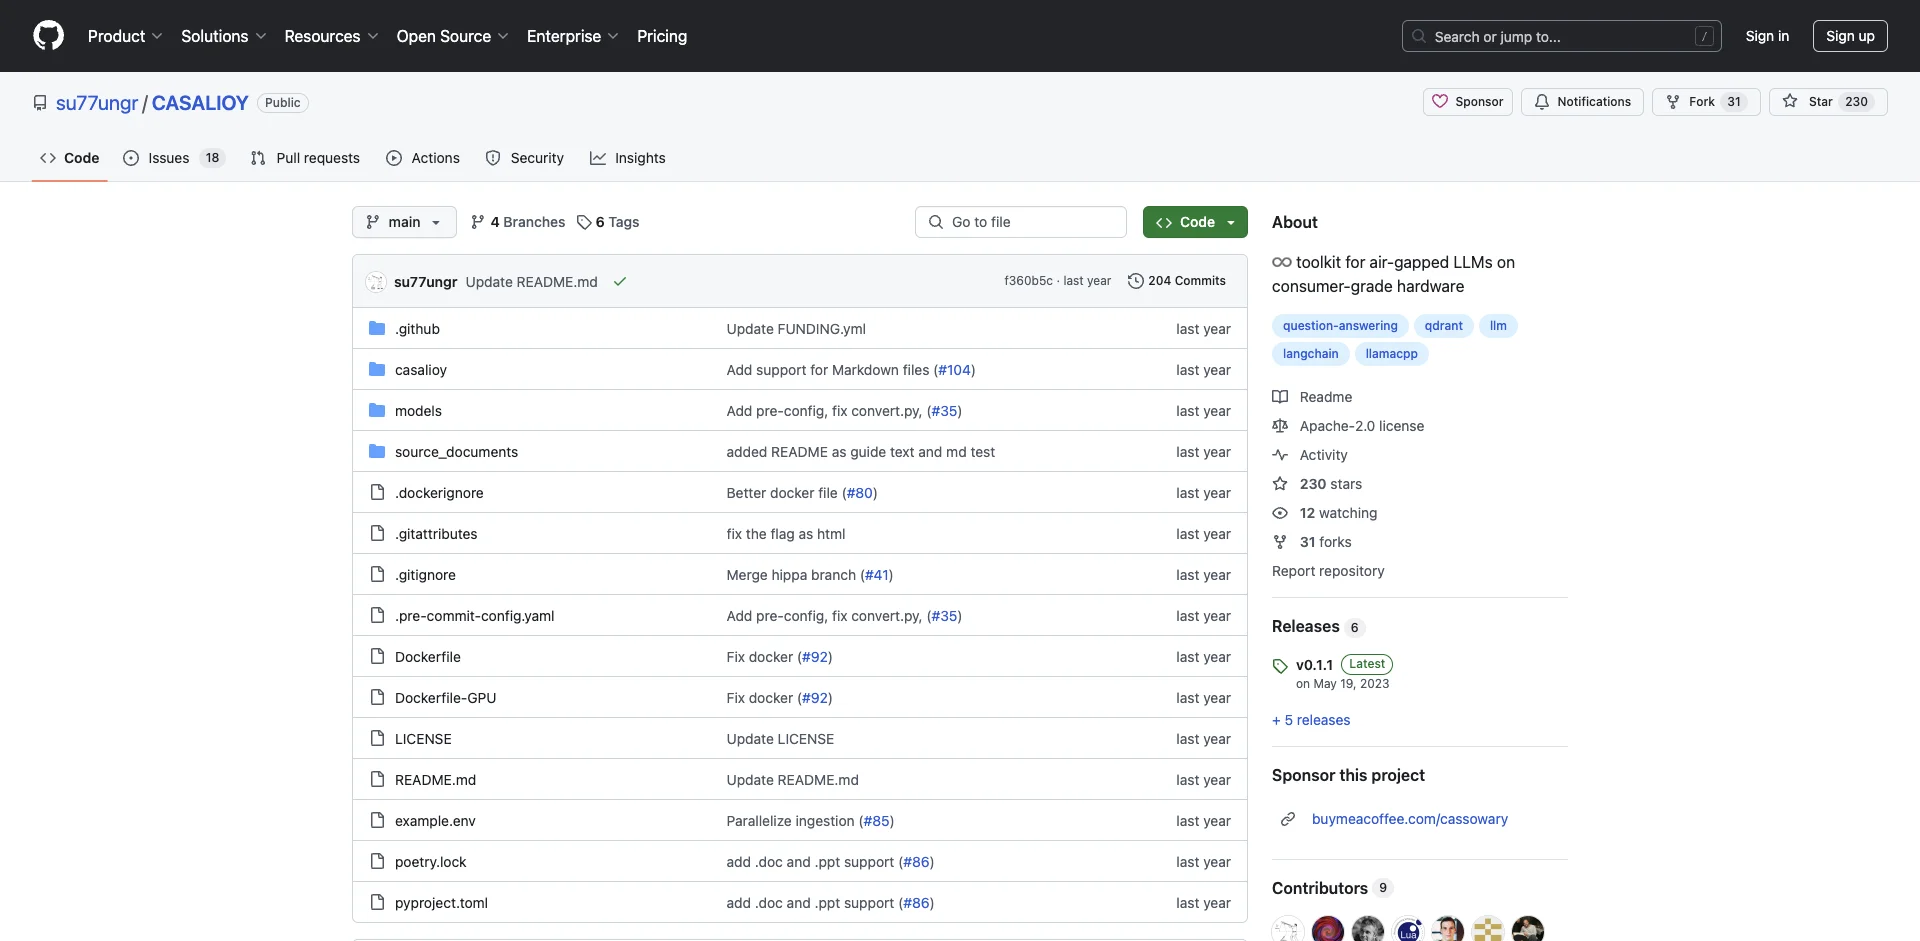Open the poetry.lock file

430,862
